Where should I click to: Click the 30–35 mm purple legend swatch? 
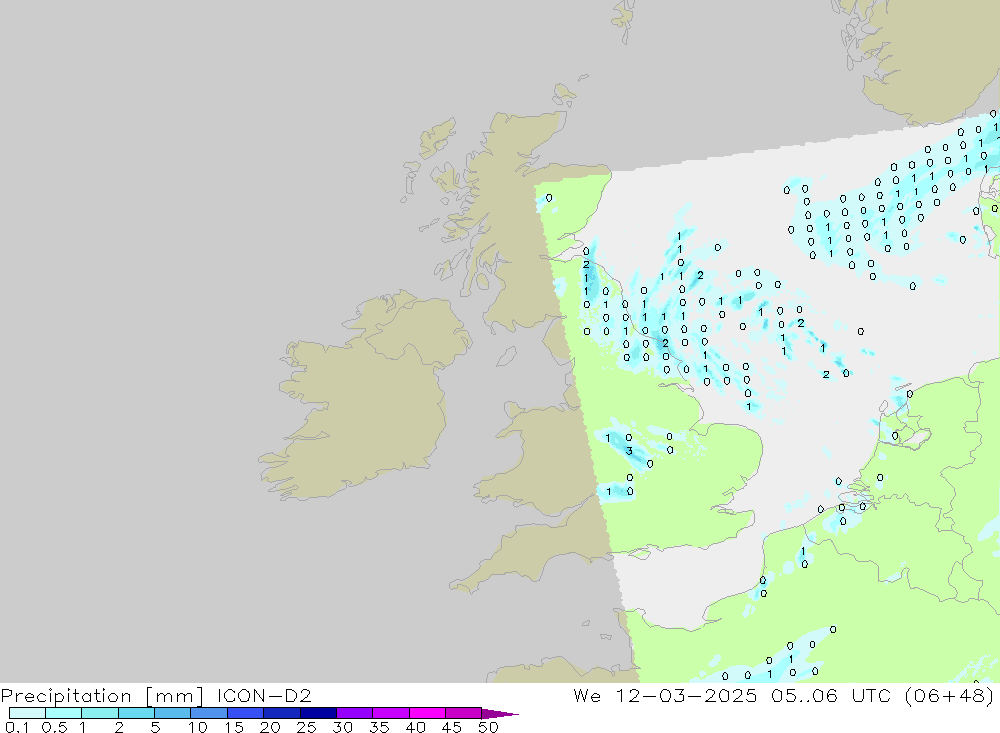click(x=355, y=713)
